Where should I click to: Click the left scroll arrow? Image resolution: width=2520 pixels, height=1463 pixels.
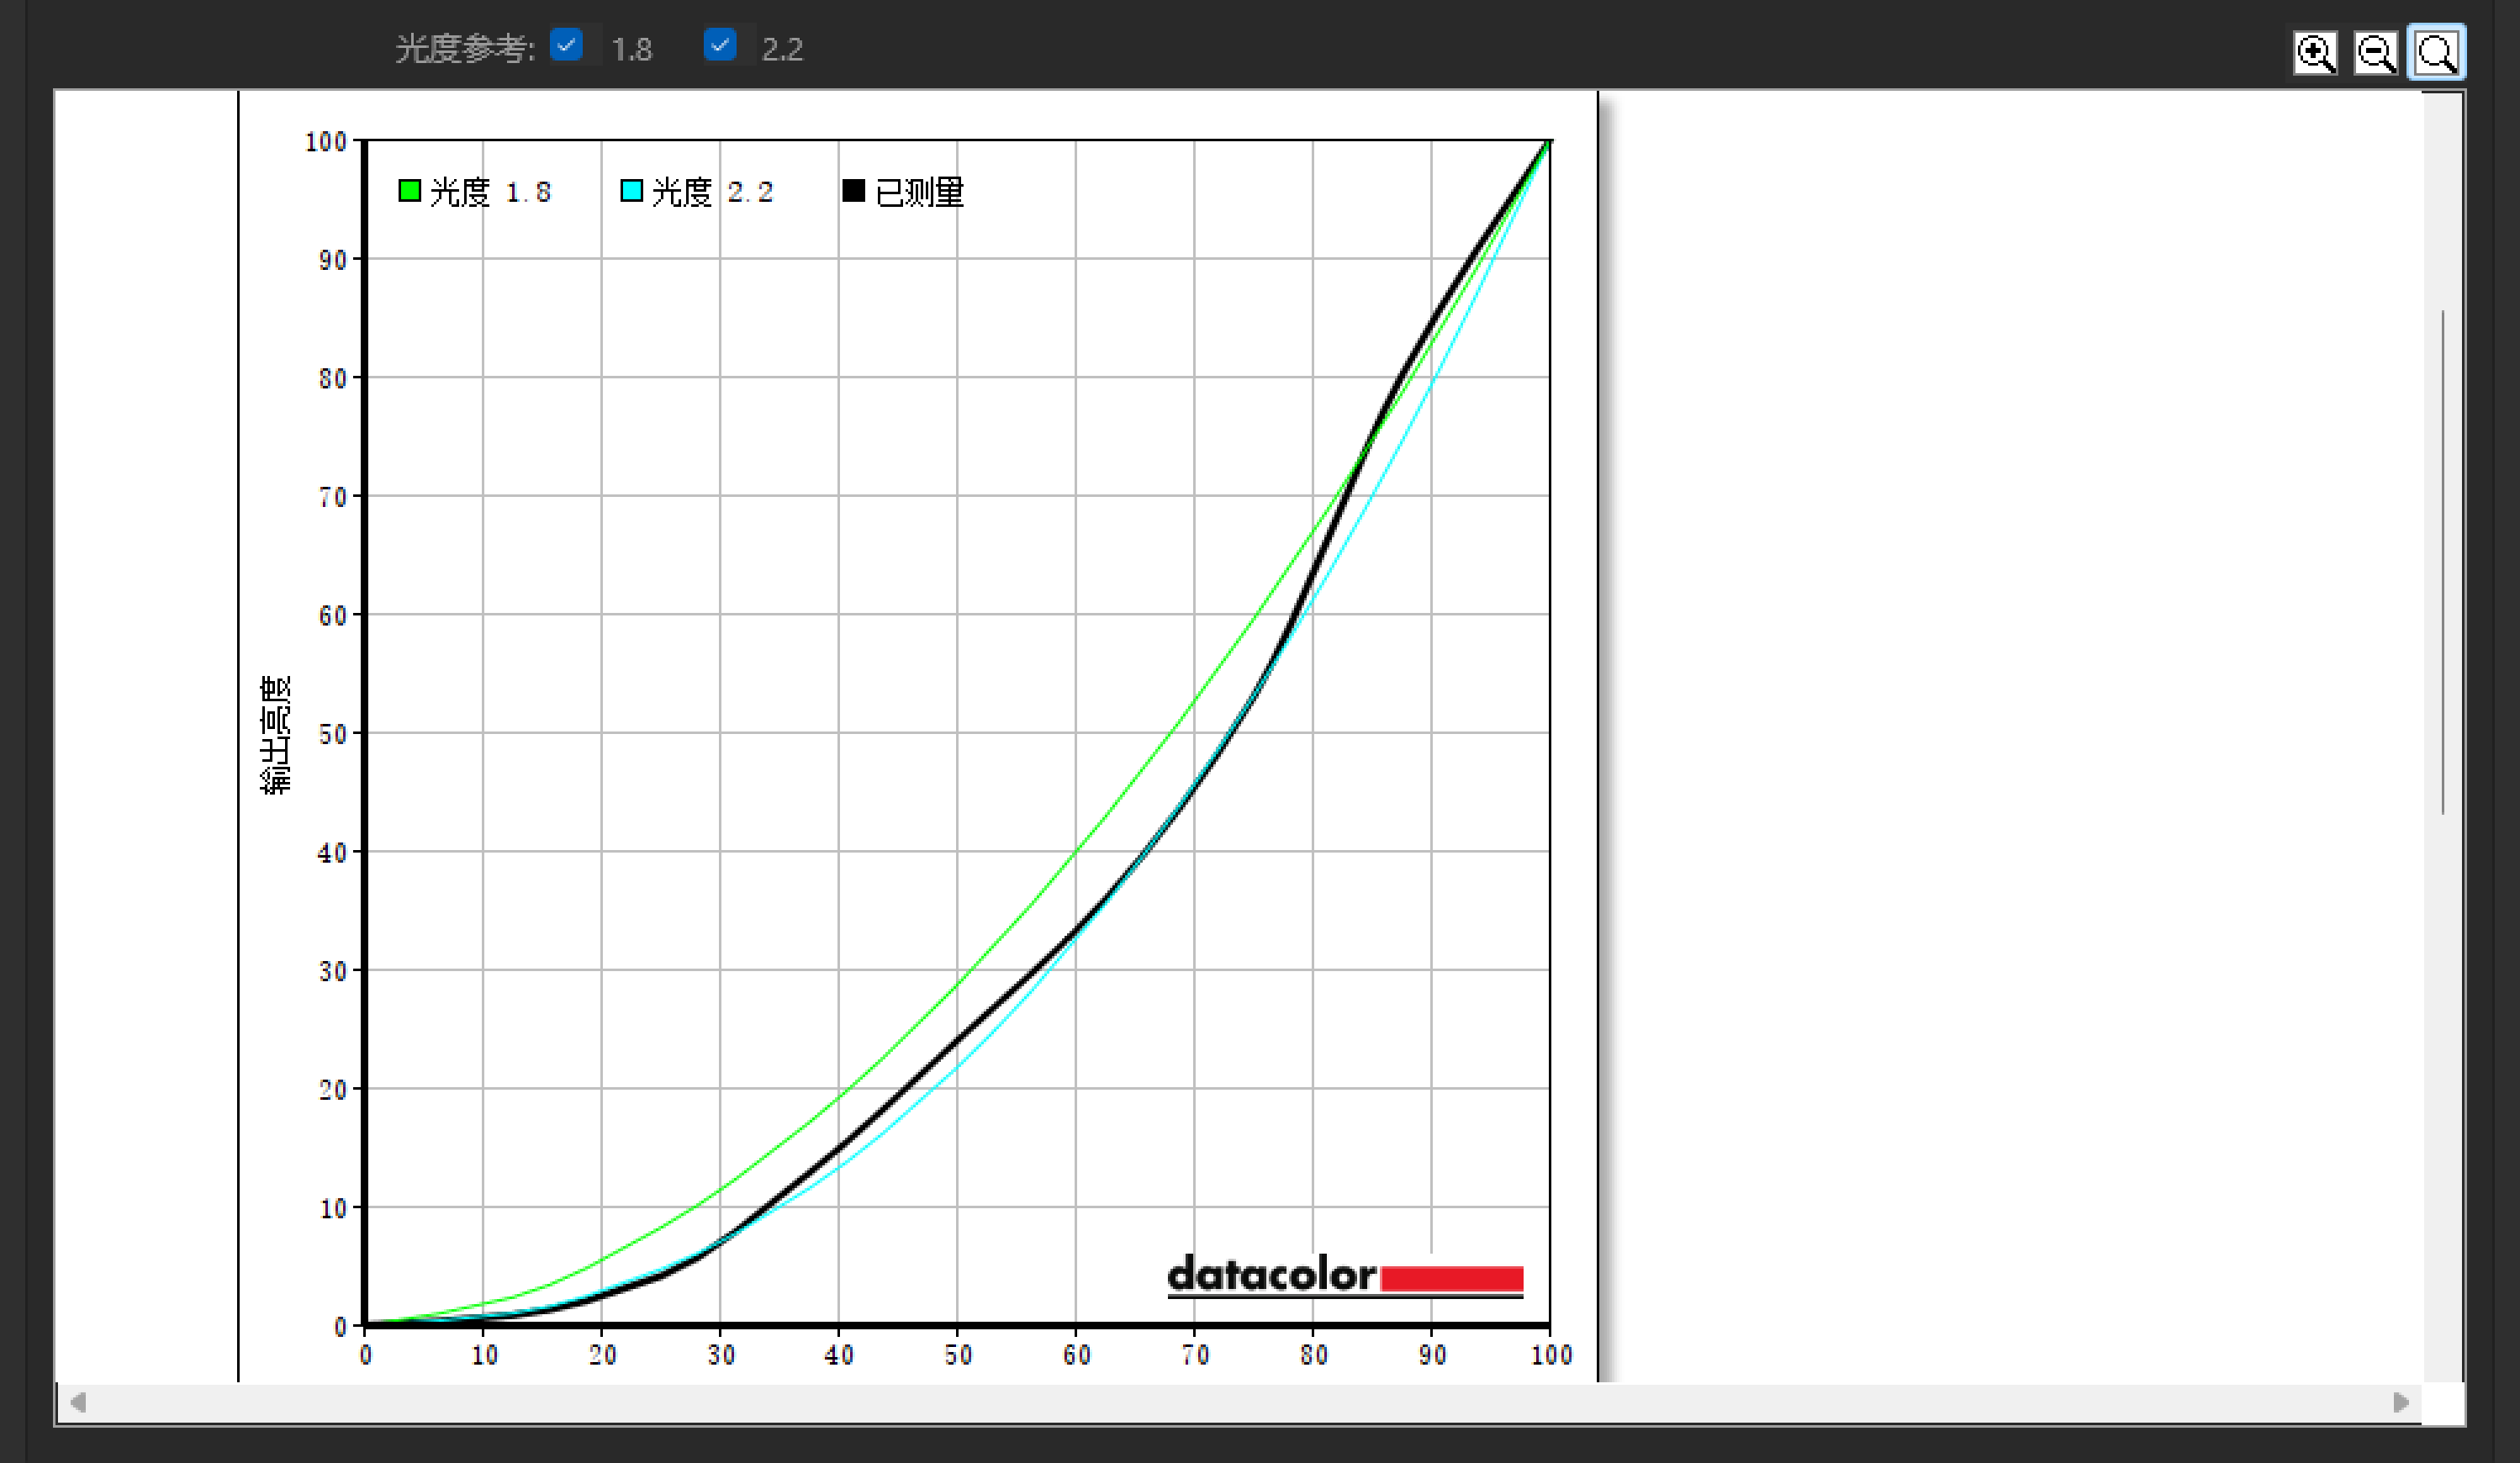point(78,1402)
